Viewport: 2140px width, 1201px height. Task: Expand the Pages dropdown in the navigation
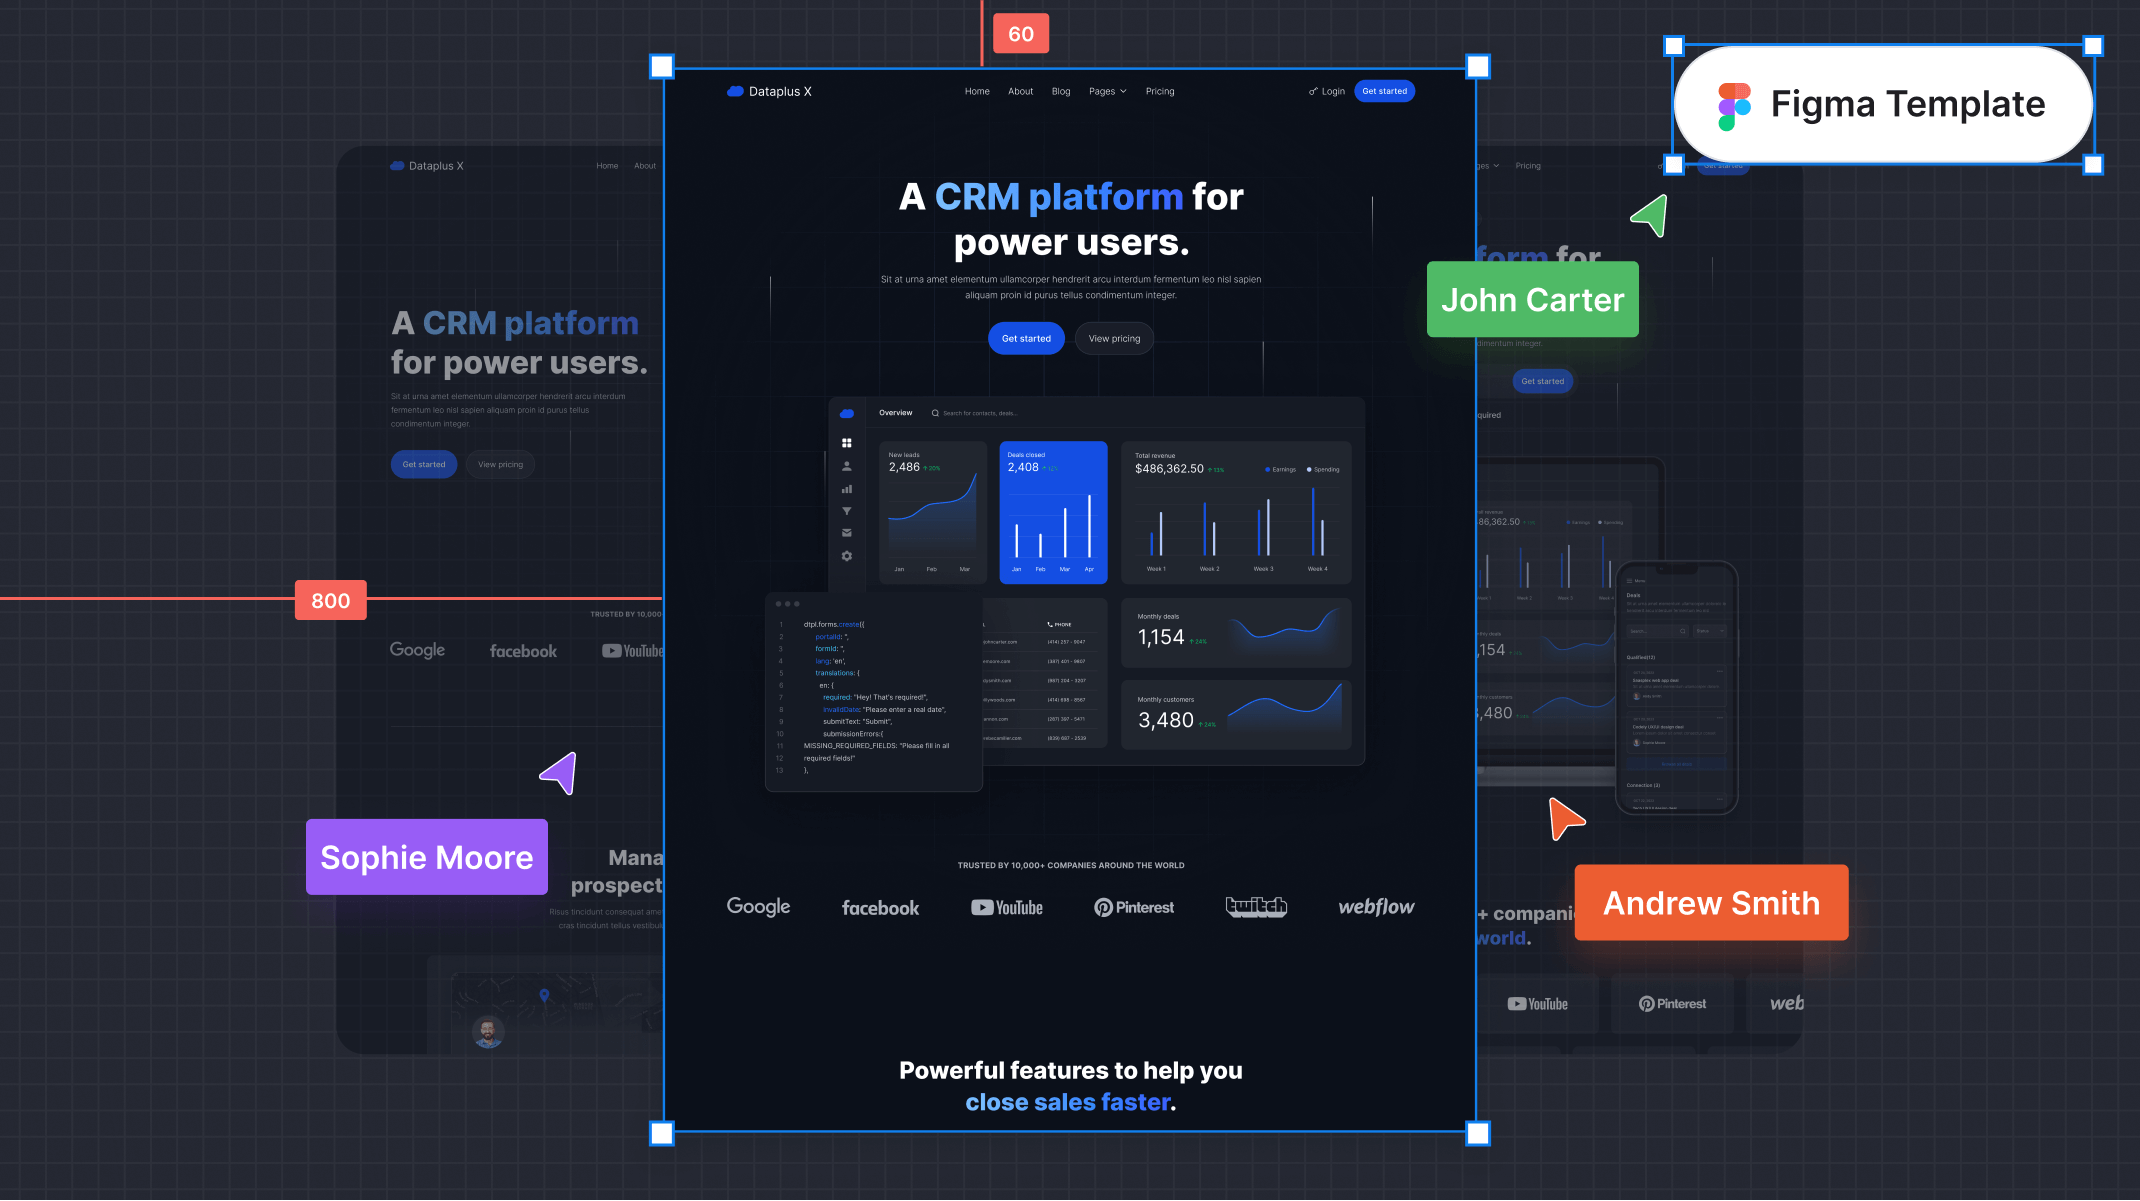point(1110,90)
